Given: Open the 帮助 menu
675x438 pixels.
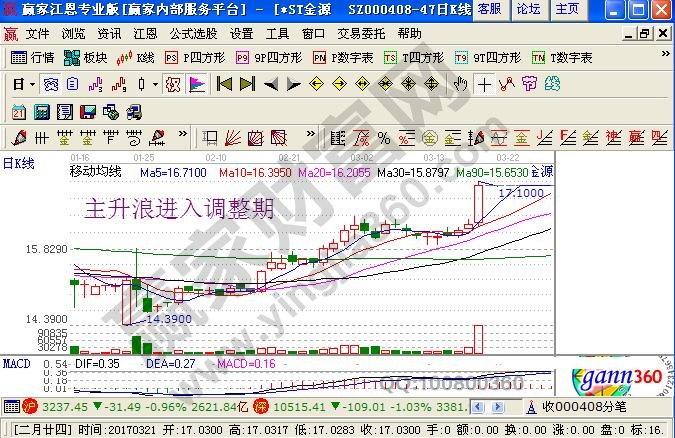Looking at the screenshot, I should 409,34.
